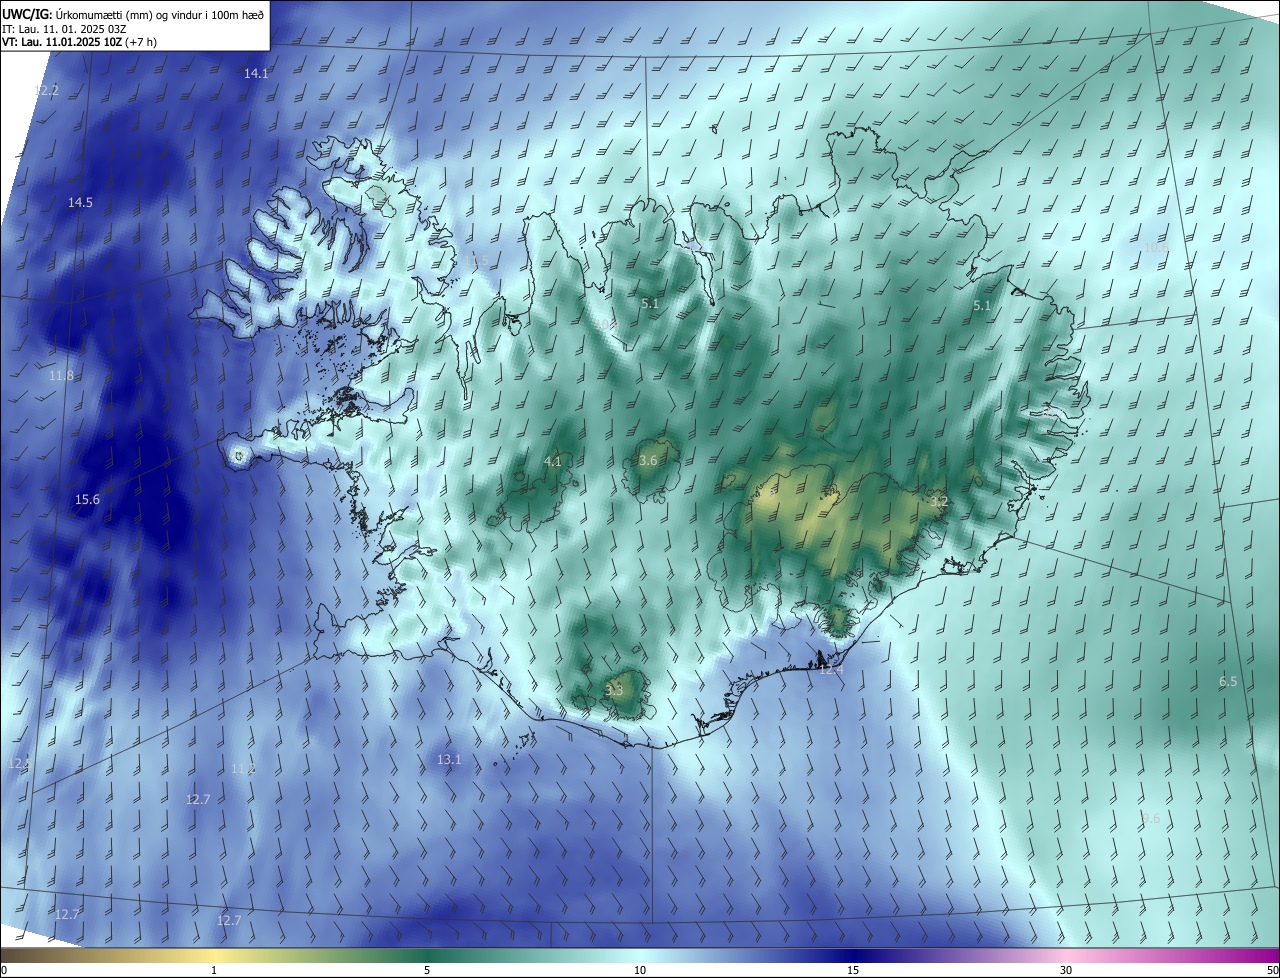Click the 12.7 label just below 11.2
The height and width of the screenshot is (978, 1280).
198,800
